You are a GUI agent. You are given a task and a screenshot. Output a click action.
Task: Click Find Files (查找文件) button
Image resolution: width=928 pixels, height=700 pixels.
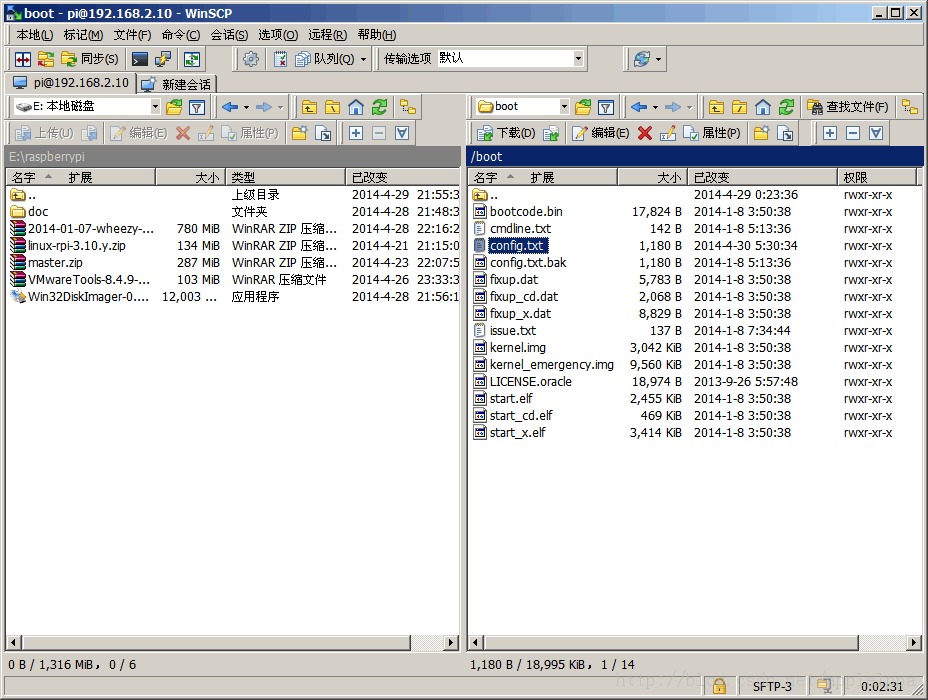click(848, 107)
